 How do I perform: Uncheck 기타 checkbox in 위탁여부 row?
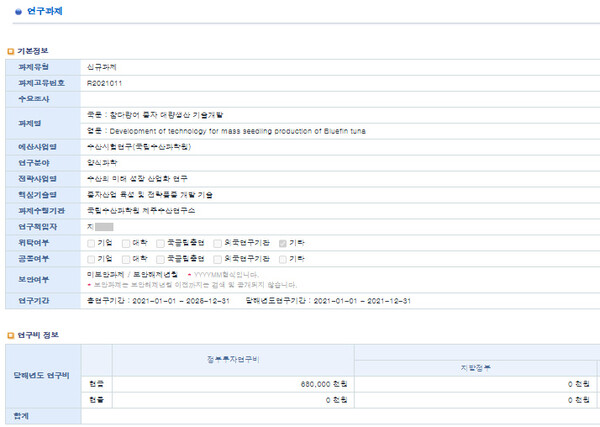[283, 243]
